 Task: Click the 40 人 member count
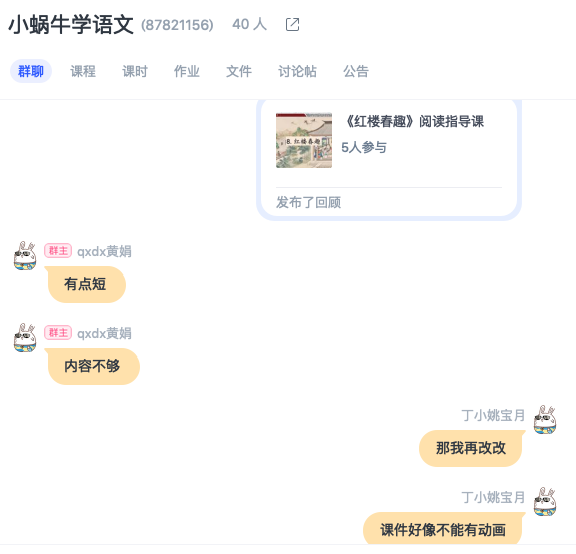pyautogui.click(x=249, y=25)
